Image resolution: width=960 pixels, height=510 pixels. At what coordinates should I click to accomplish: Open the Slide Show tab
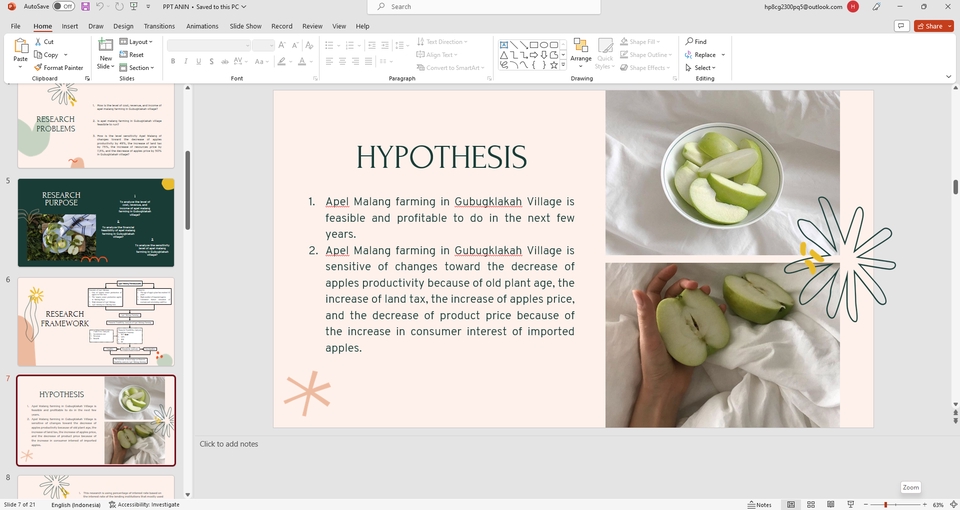tap(246, 26)
